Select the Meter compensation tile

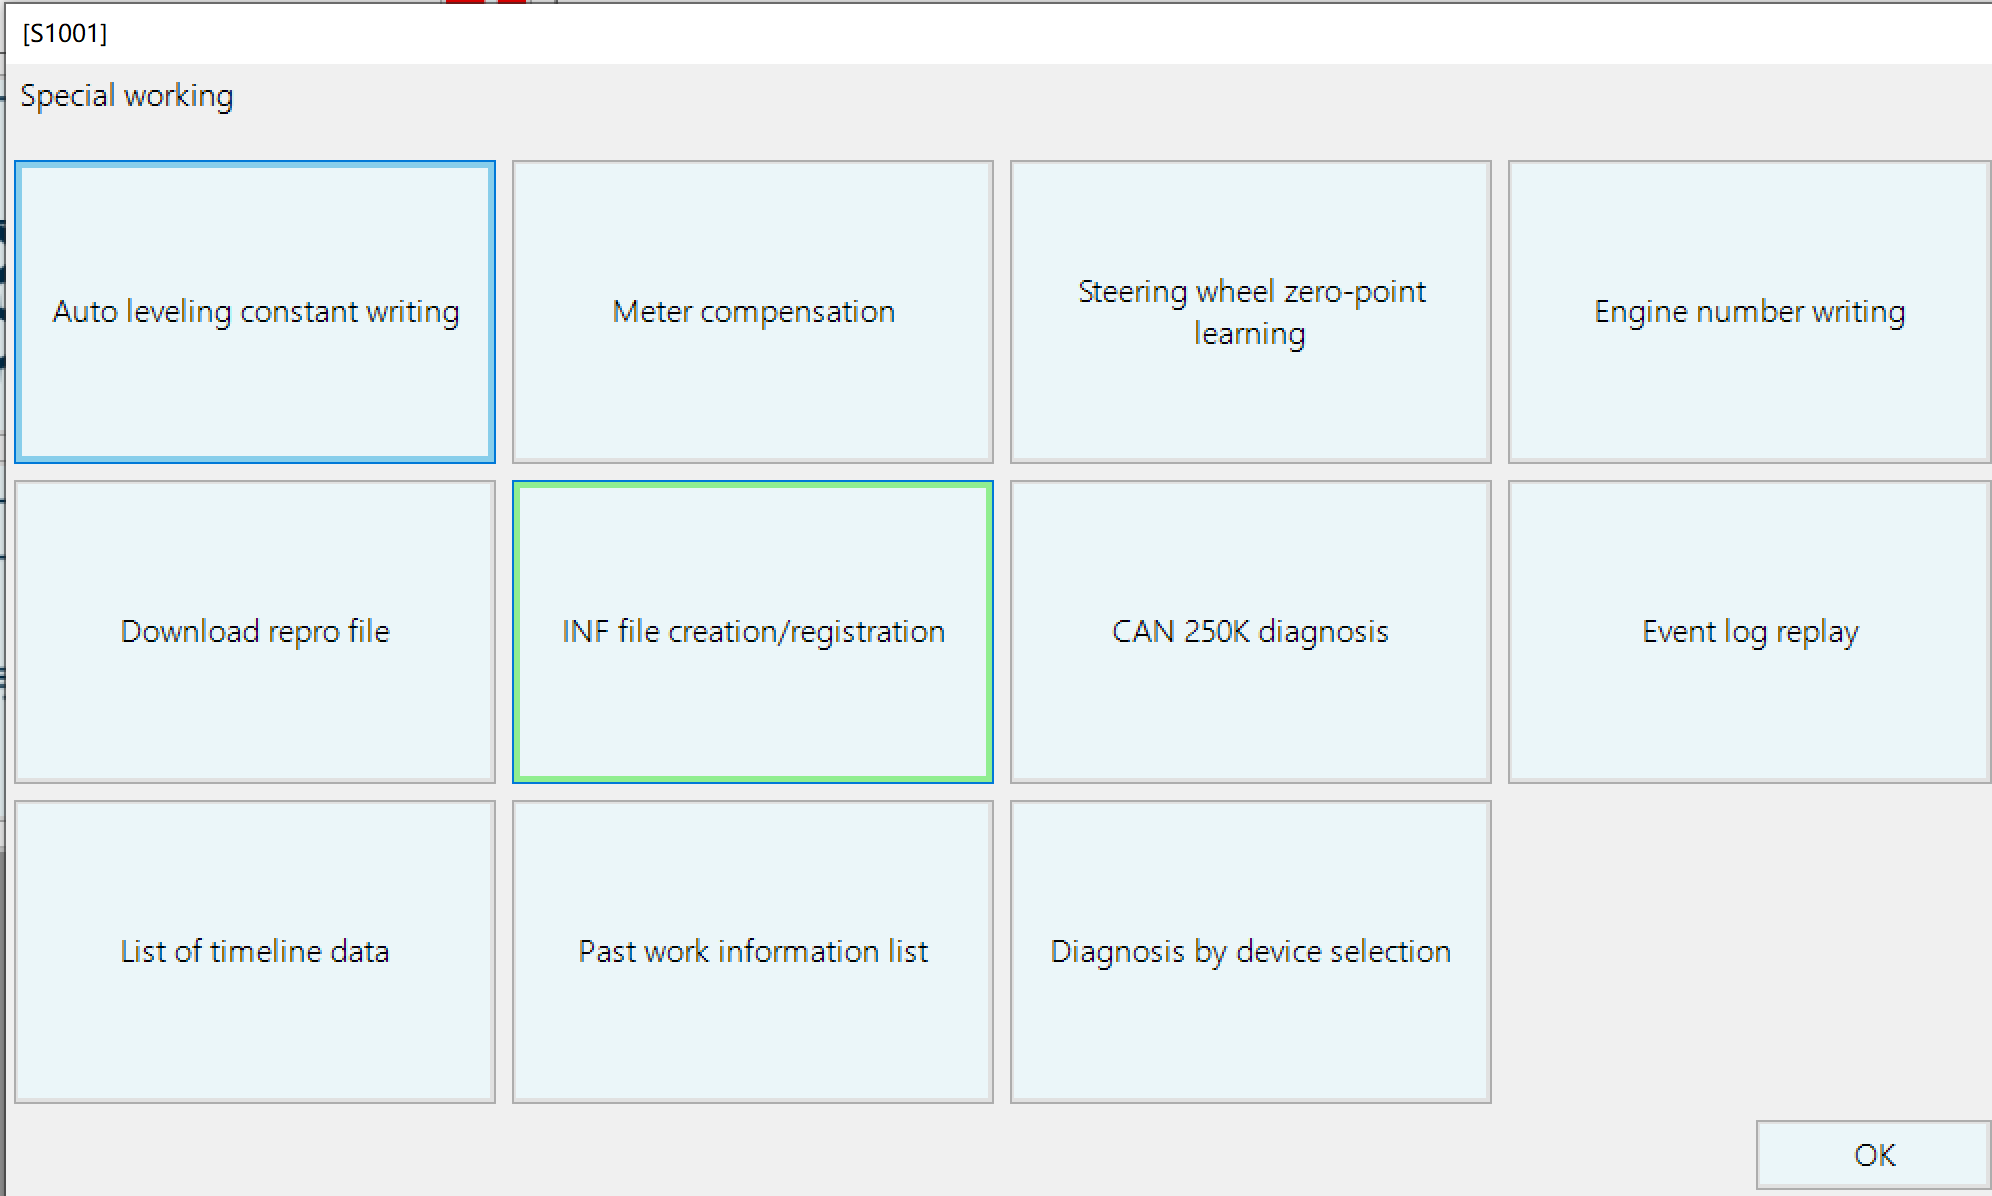pos(753,312)
